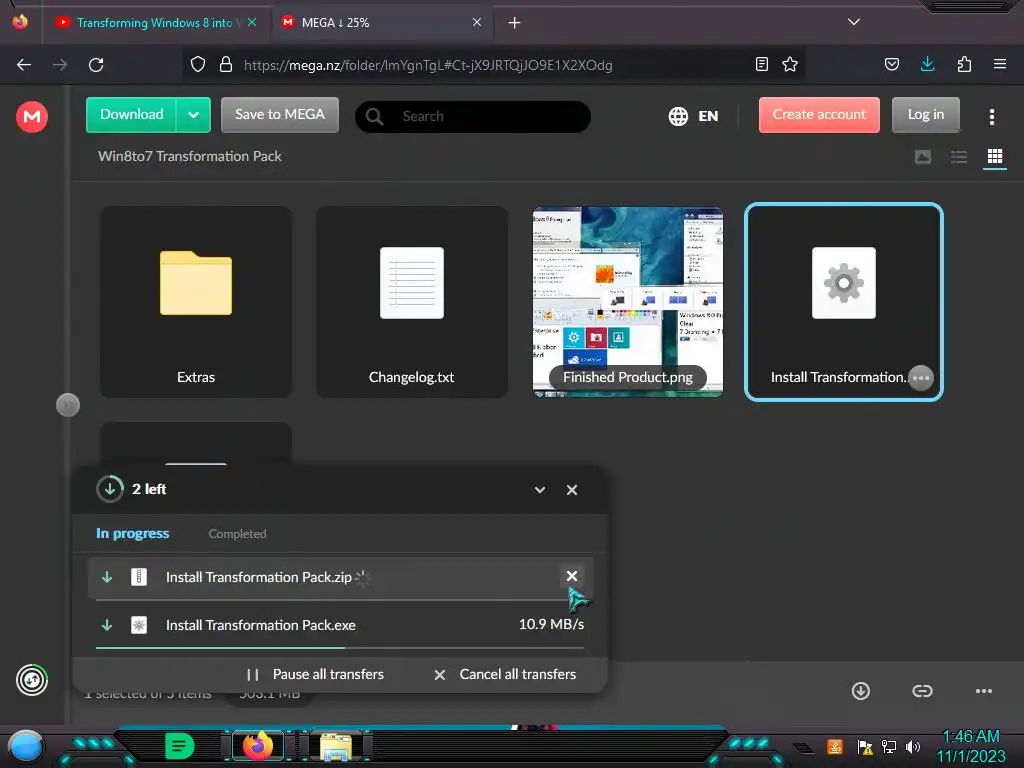Click Pause all transfers
This screenshot has width=1024, height=768.
[x=315, y=675]
